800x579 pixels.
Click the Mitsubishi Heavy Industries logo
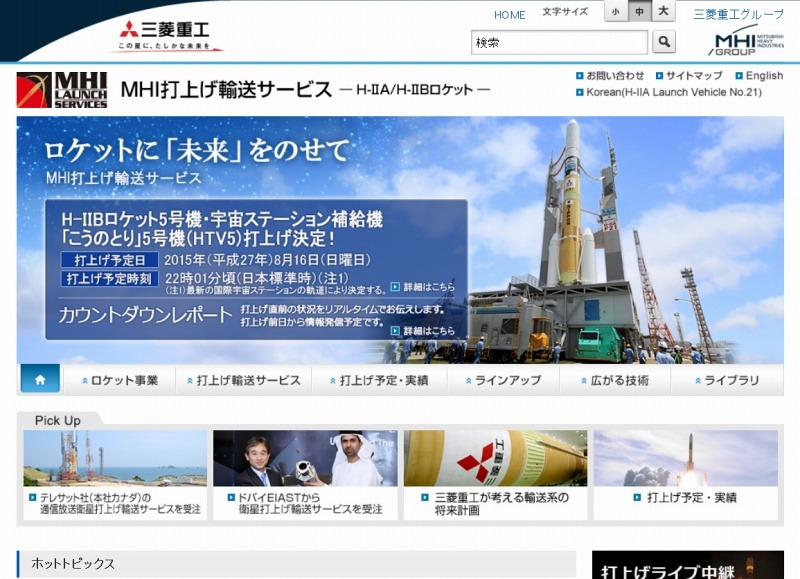(165, 36)
